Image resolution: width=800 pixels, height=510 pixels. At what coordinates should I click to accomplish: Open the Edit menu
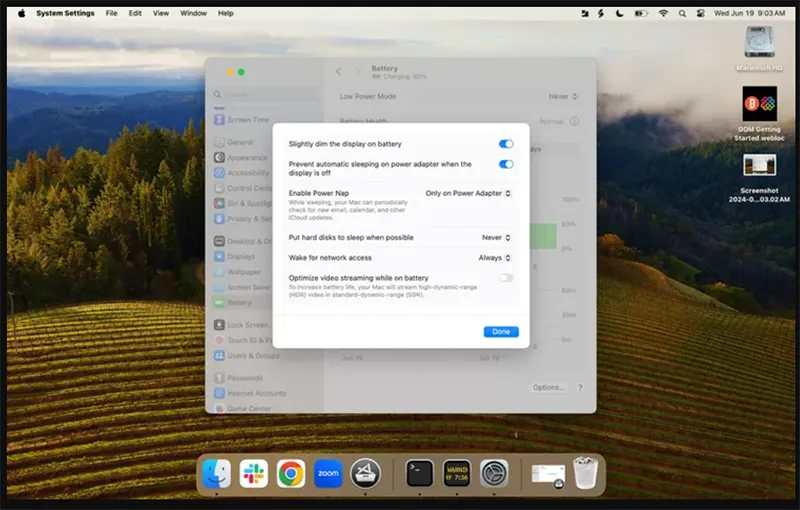135,13
